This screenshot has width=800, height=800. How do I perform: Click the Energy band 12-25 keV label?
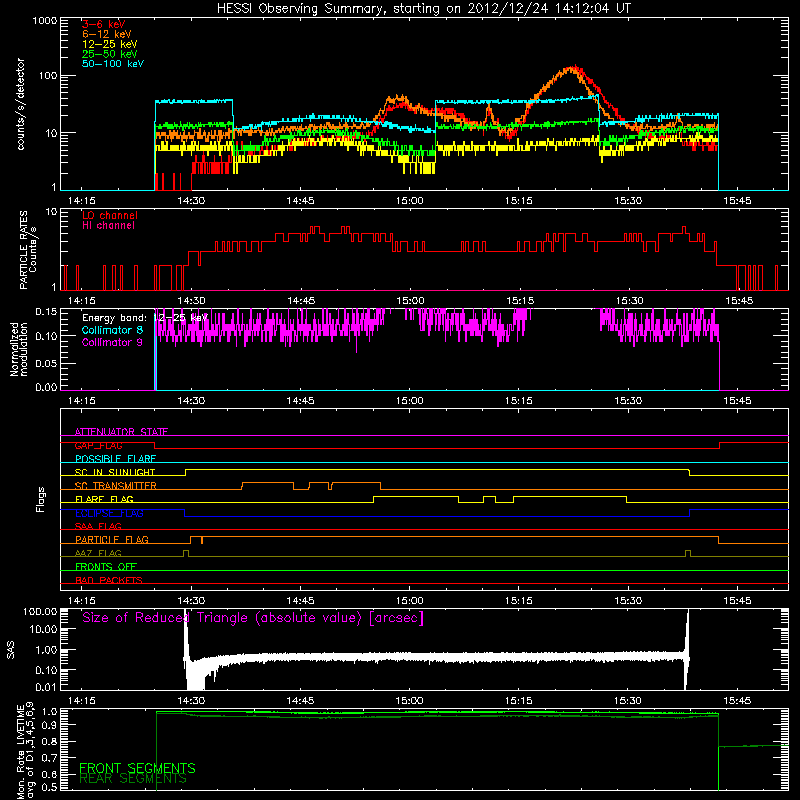coord(144,318)
